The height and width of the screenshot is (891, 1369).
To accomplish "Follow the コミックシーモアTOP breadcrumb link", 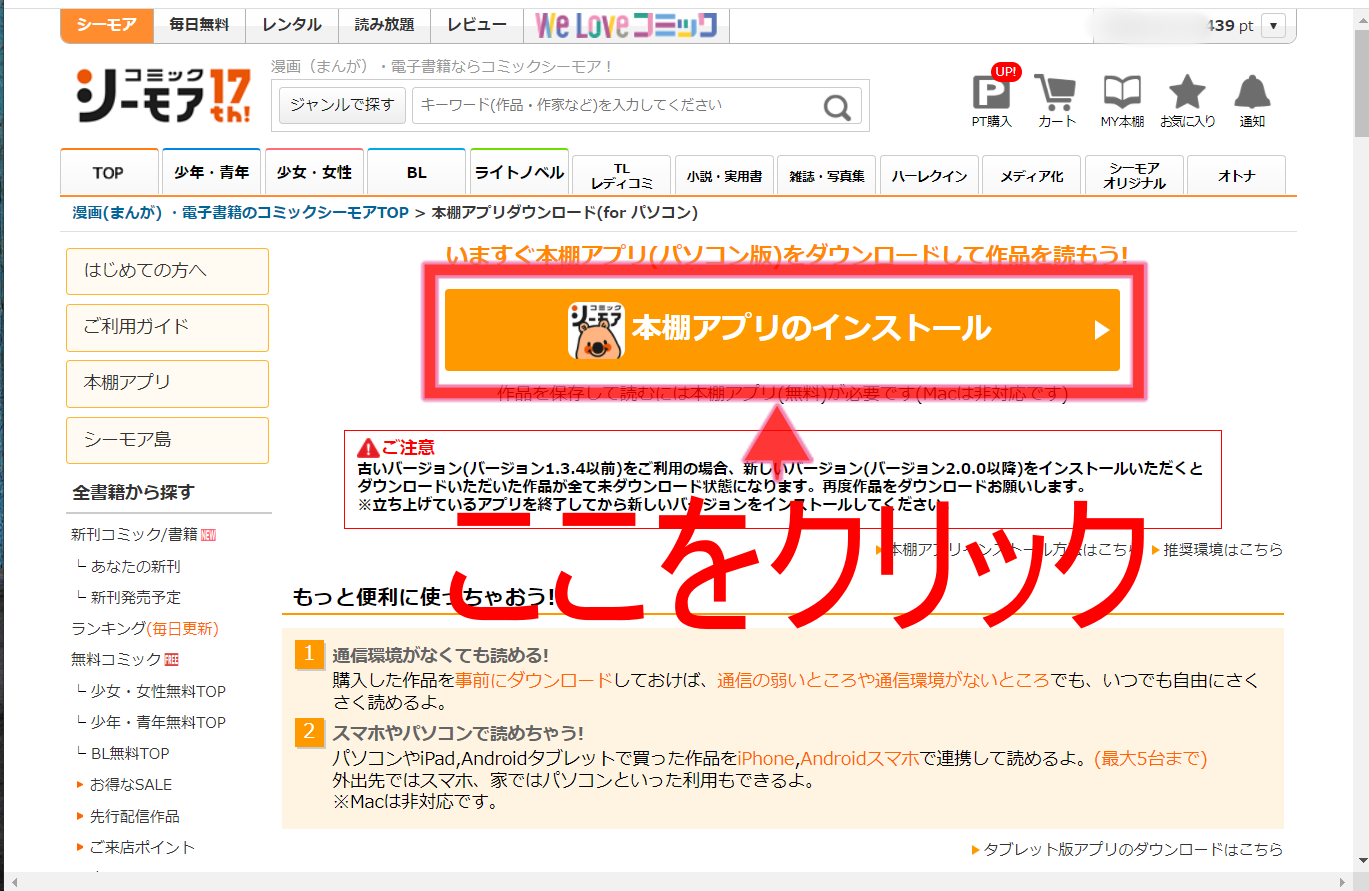I will click(240, 213).
